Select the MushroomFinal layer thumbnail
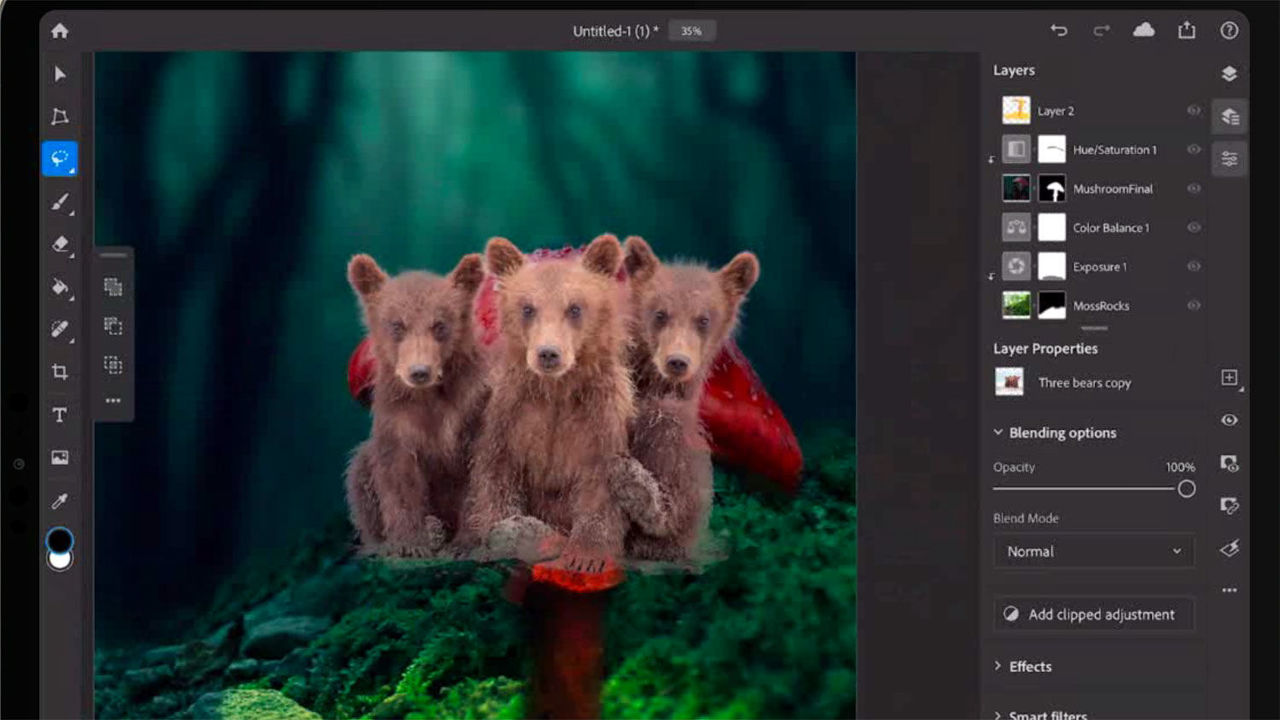Screen dimensions: 1280x720 tap(1016, 188)
